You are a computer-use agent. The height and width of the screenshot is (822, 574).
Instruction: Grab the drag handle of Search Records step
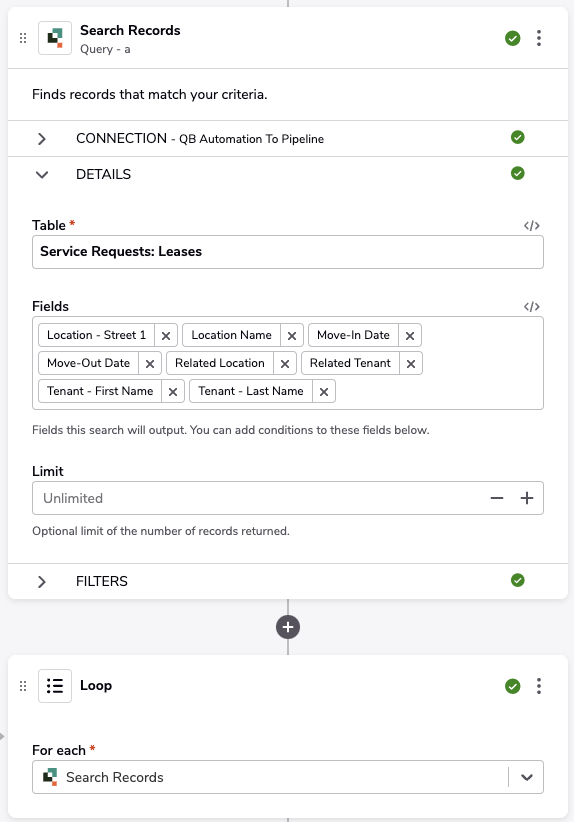(23, 38)
